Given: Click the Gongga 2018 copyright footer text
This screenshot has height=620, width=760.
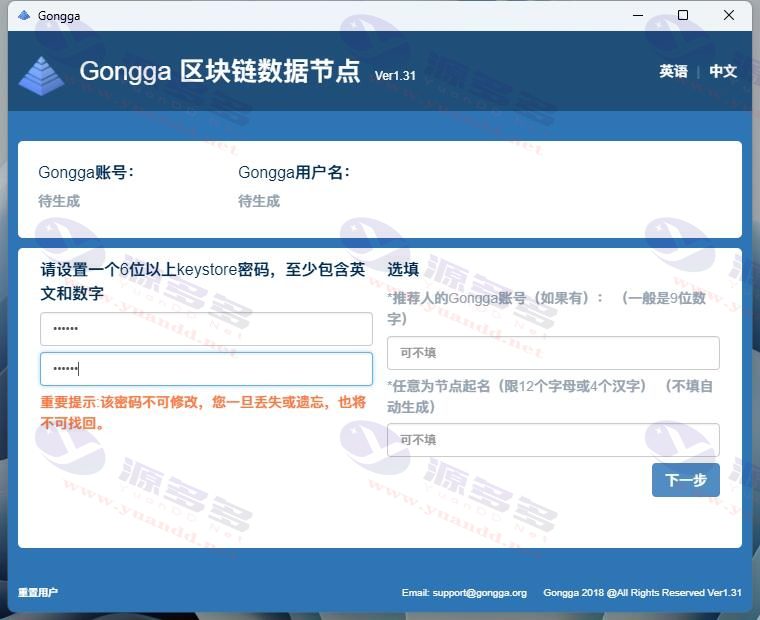Looking at the screenshot, I should tap(642, 592).
